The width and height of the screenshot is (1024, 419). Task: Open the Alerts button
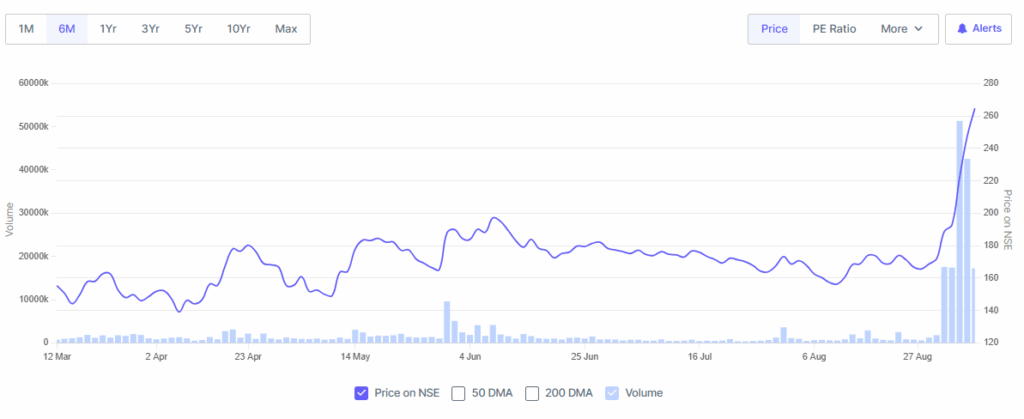(x=979, y=29)
